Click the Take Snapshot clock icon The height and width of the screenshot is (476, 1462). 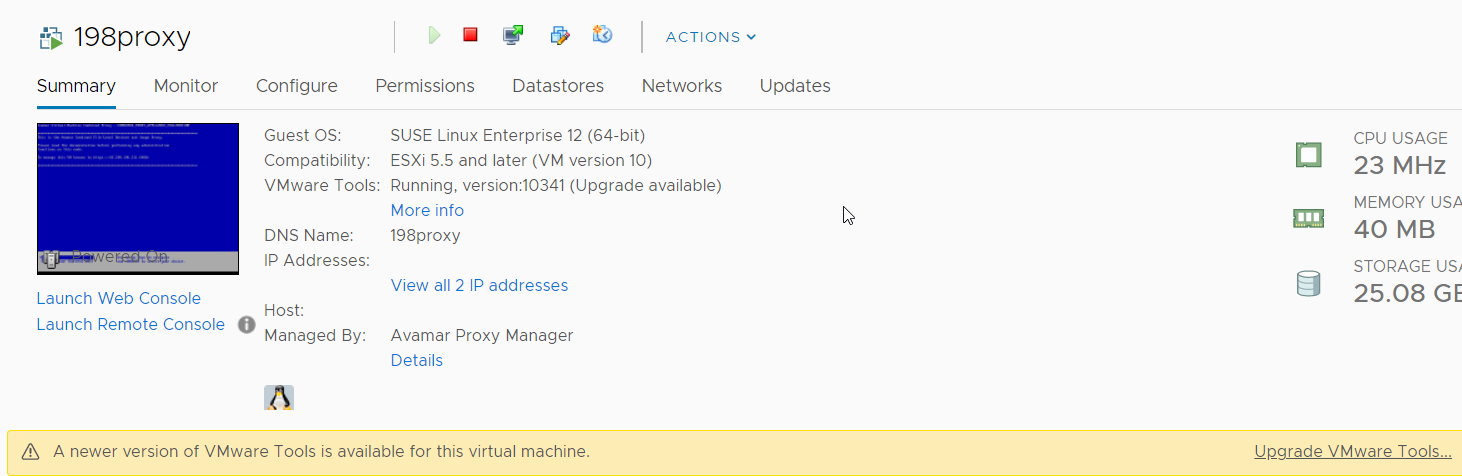click(x=602, y=35)
